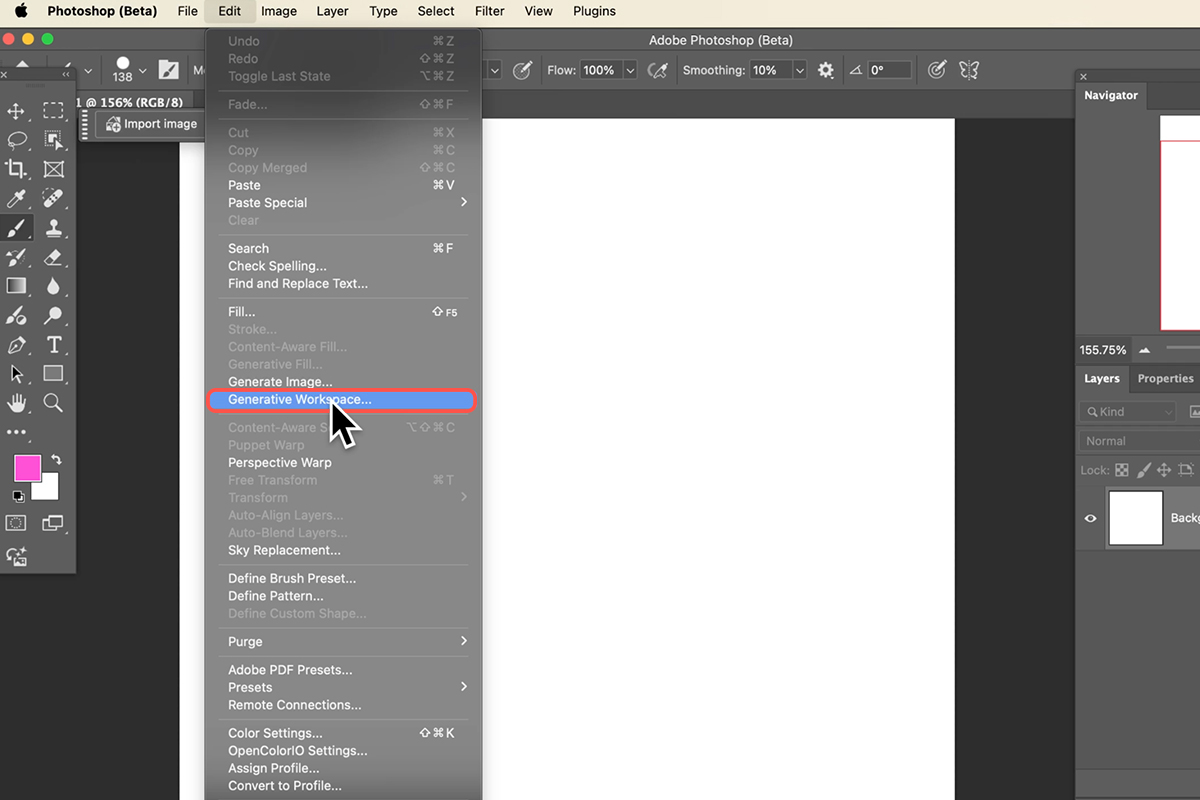Open the Normal blend mode dropdown
Image resolution: width=1200 pixels, height=800 pixels.
1139,441
